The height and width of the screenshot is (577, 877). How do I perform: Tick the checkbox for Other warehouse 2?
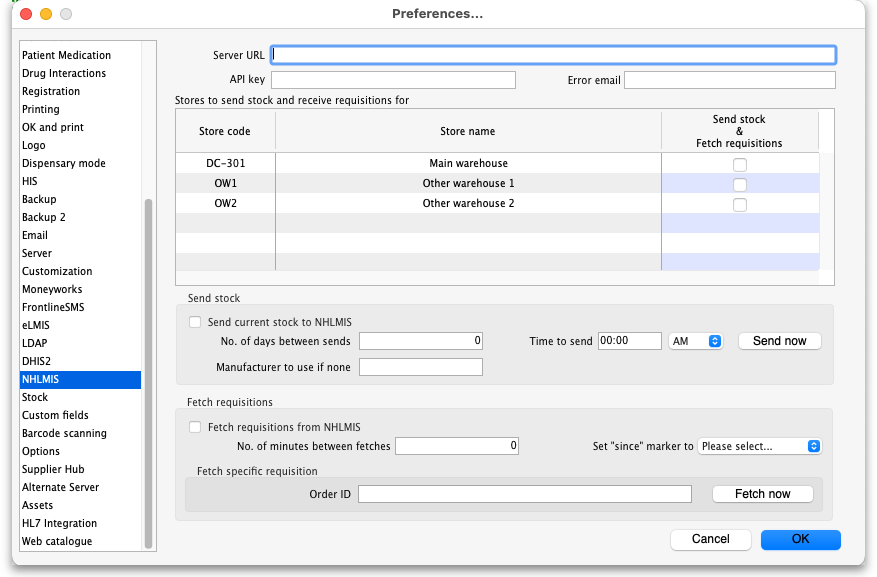(x=740, y=204)
